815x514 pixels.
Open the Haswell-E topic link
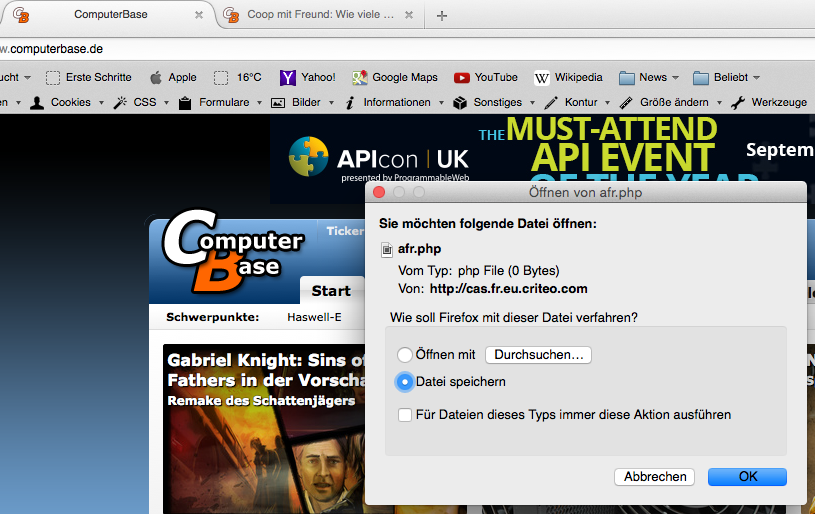pyautogui.click(x=314, y=318)
